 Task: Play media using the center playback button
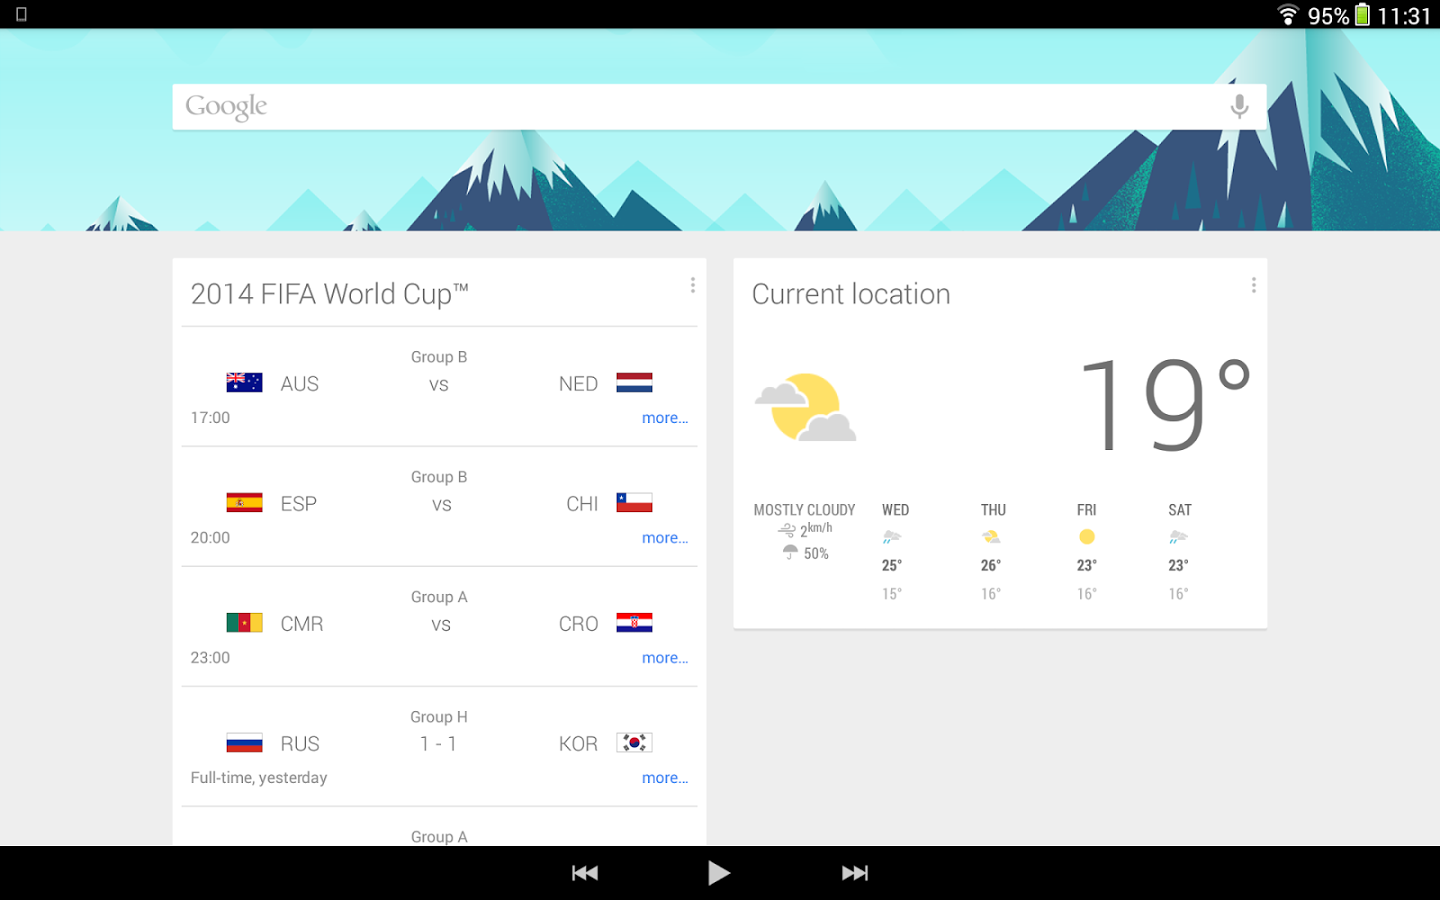coord(719,872)
